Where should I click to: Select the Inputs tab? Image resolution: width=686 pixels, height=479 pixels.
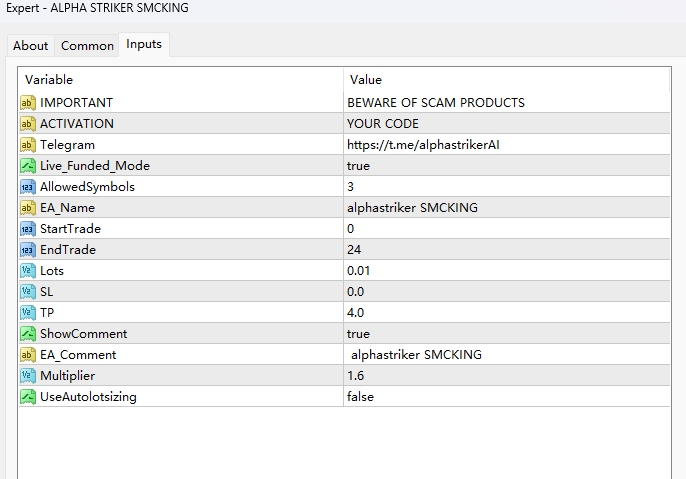click(144, 44)
